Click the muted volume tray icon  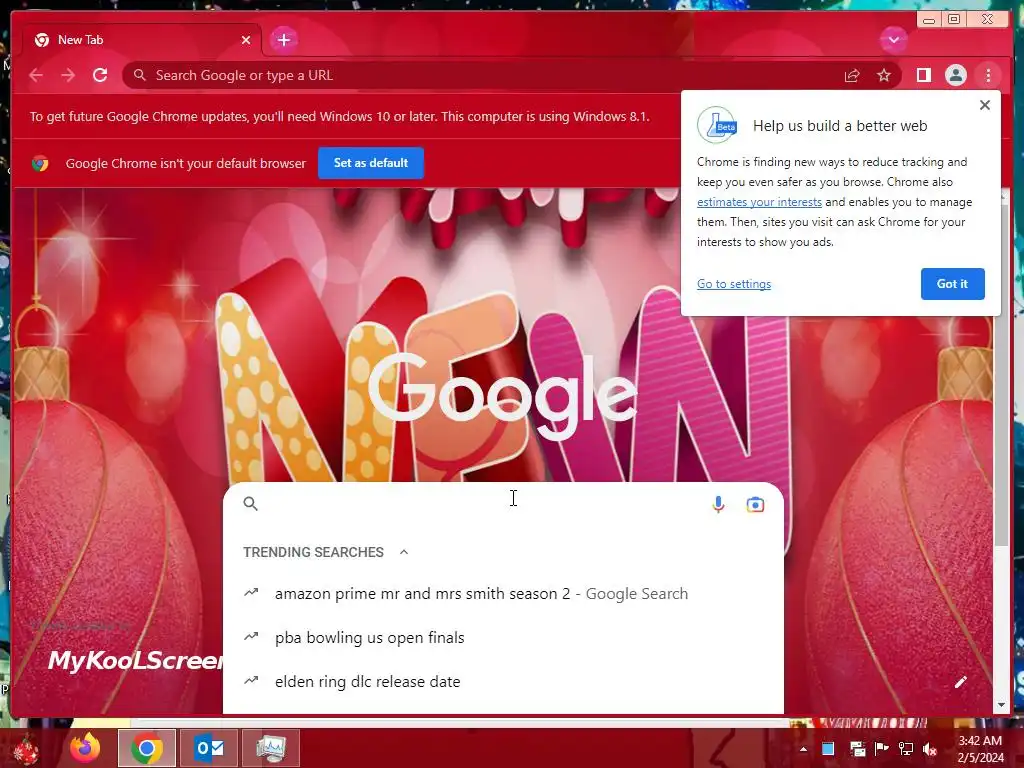pos(930,749)
